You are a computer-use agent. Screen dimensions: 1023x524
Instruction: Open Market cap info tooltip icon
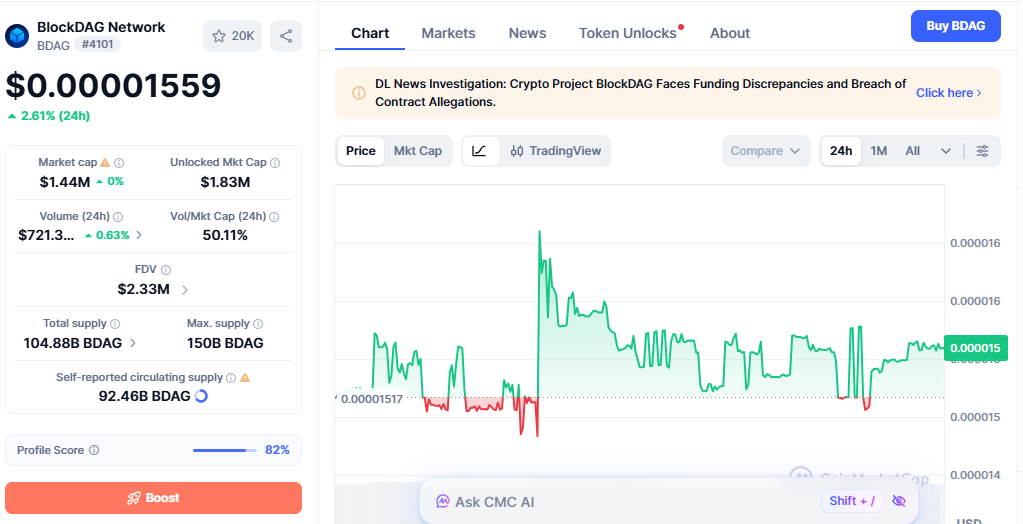(x=119, y=162)
